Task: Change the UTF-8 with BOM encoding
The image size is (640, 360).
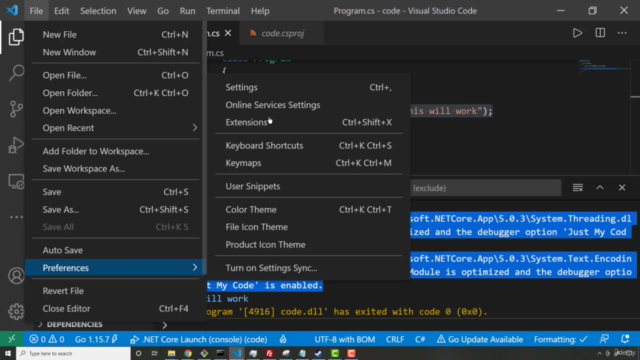Action: tap(344, 339)
